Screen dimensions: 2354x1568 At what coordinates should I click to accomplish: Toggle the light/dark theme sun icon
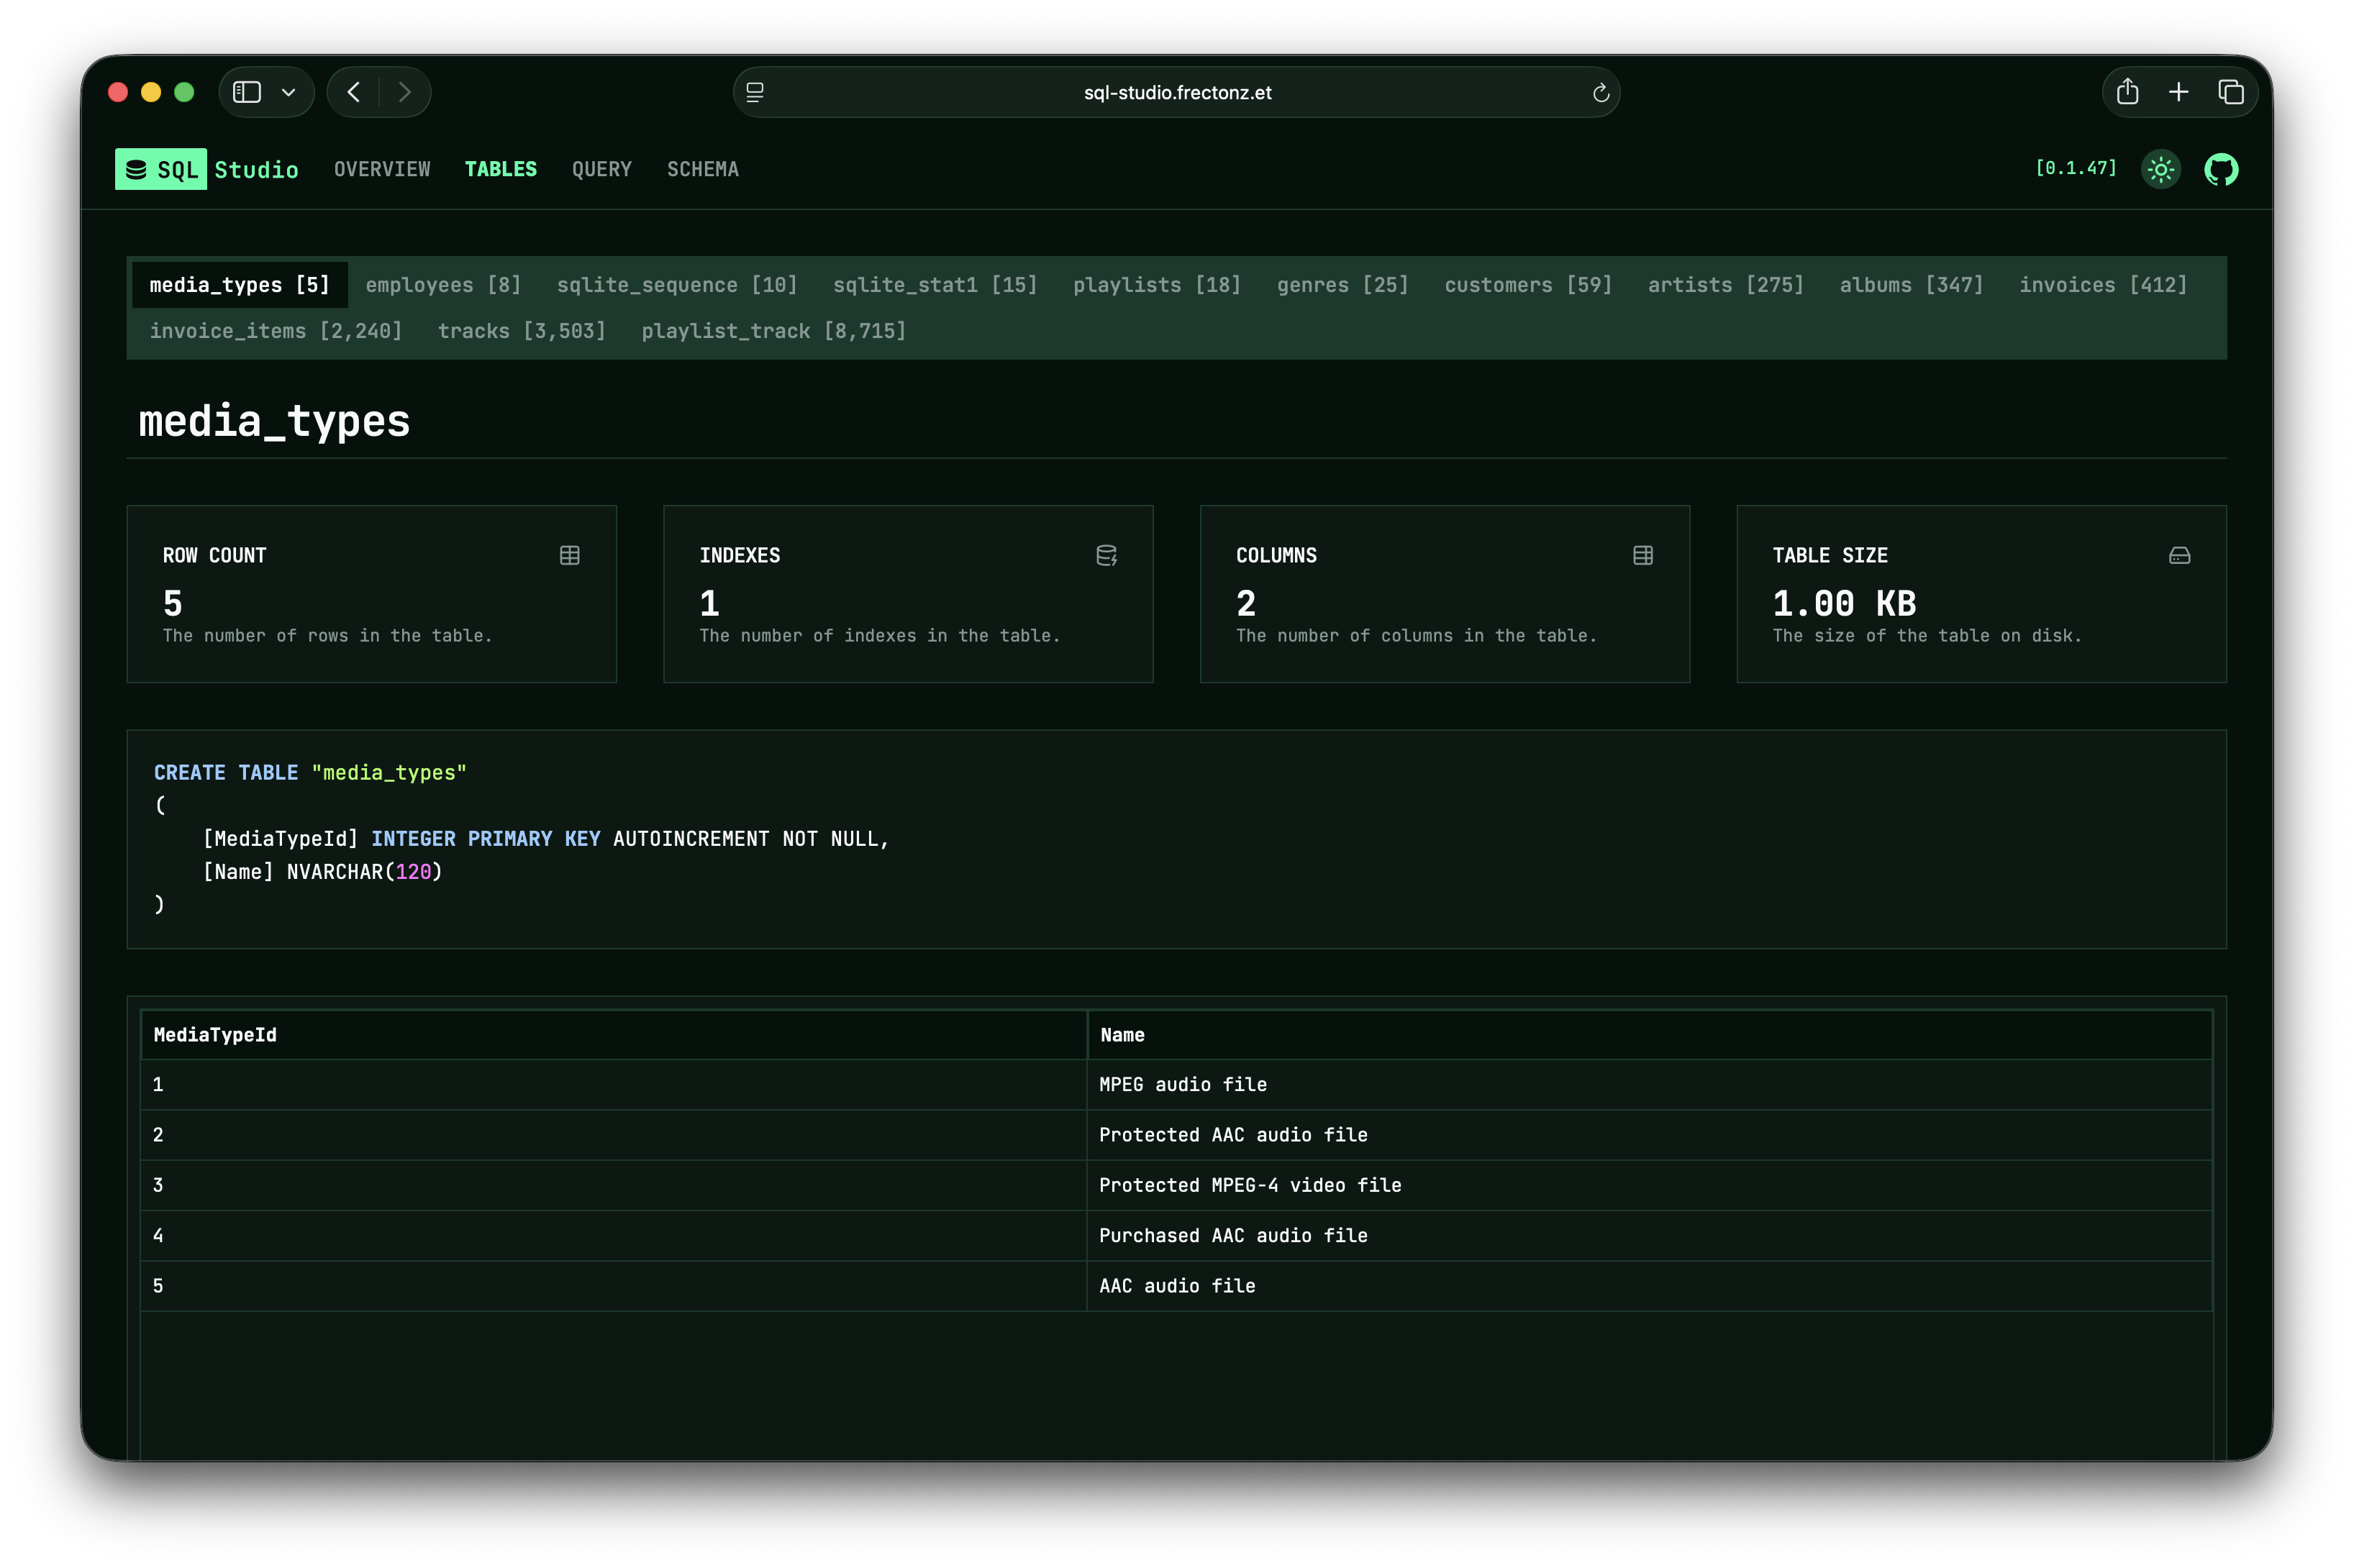coord(2160,169)
